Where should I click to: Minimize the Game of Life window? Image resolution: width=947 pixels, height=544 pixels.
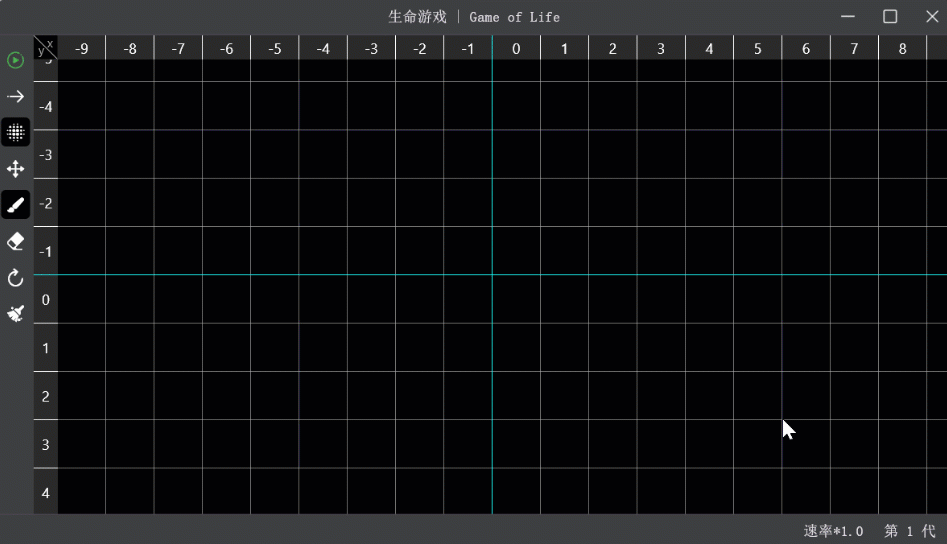[848, 17]
